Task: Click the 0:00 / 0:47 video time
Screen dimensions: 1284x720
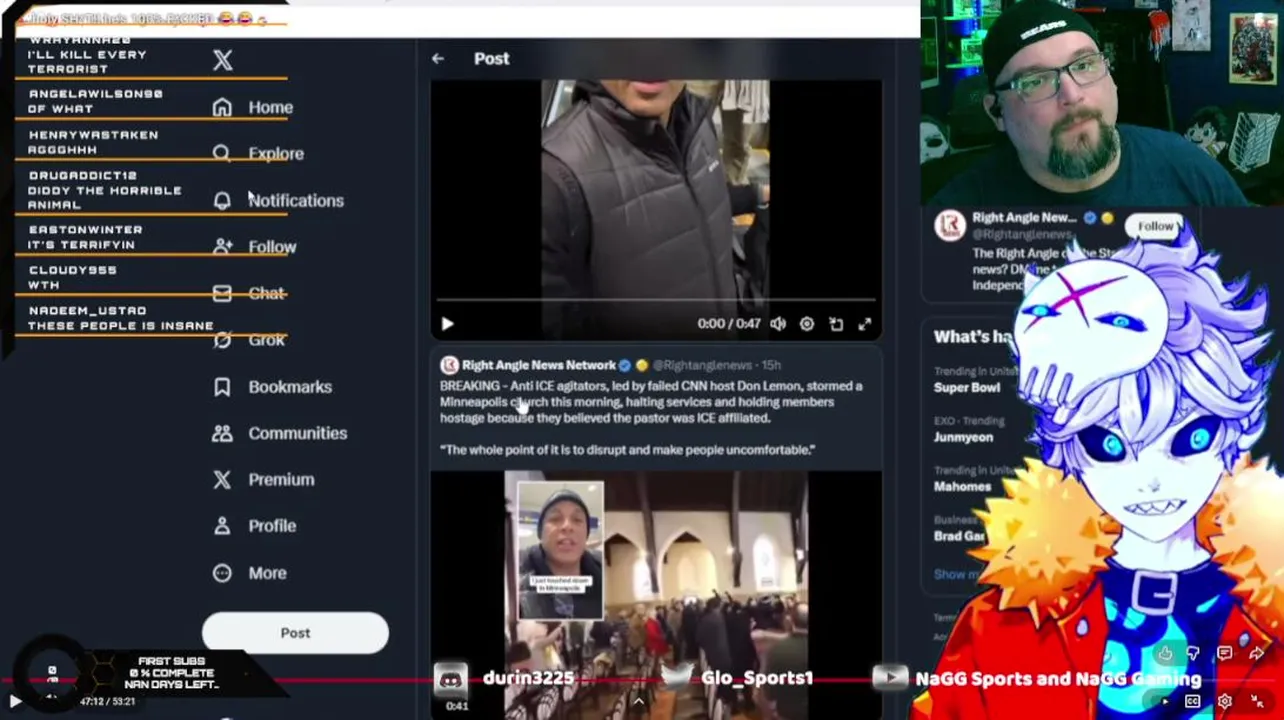Action: [729, 324]
